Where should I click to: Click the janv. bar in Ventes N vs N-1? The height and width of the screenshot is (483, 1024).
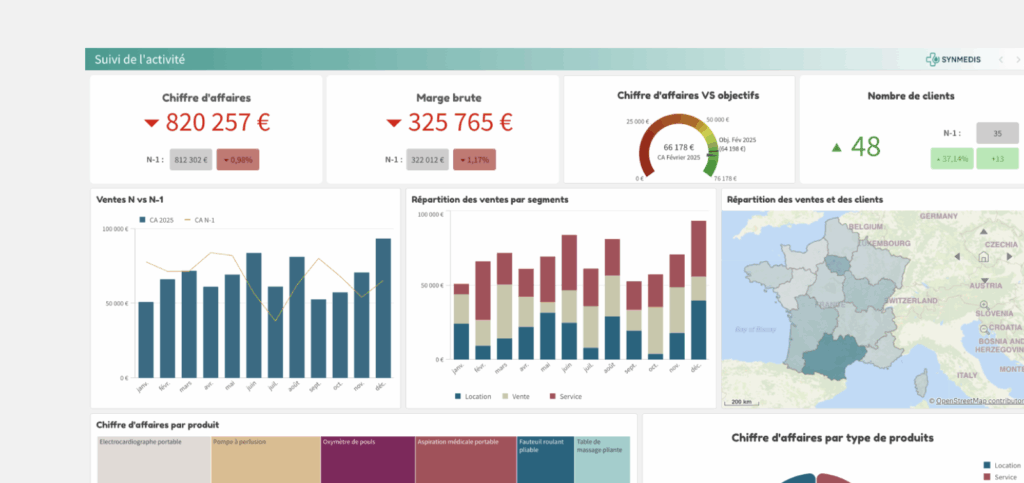tap(146, 339)
